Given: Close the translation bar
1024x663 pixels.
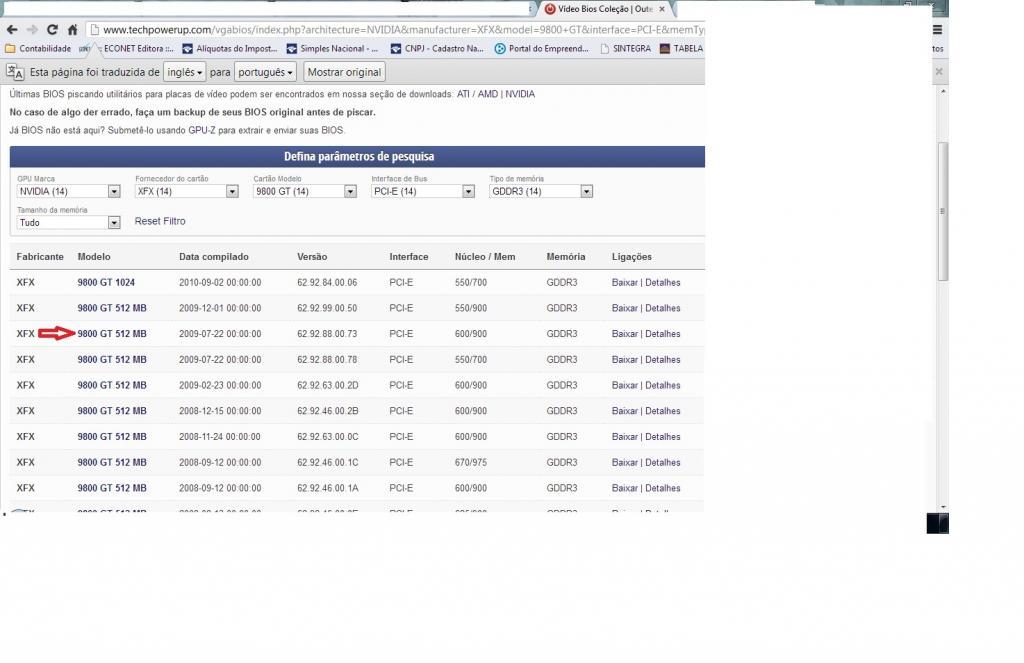Looking at the screenshot, I should tap(938, 71).
